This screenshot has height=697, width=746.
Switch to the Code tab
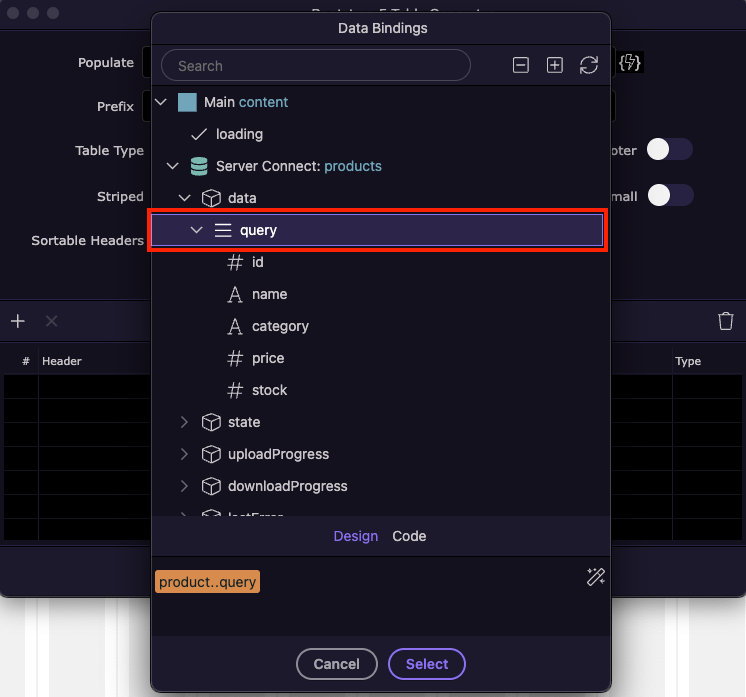coord(409,536)
